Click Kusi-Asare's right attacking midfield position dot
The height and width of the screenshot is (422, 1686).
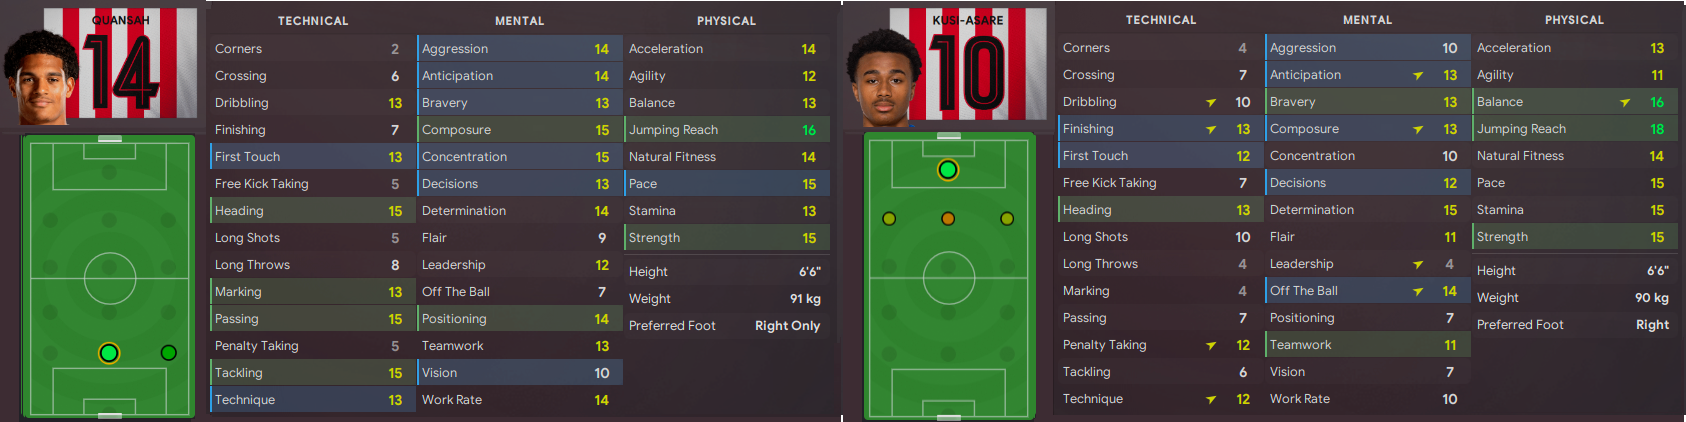click(x=1007, y=219)
